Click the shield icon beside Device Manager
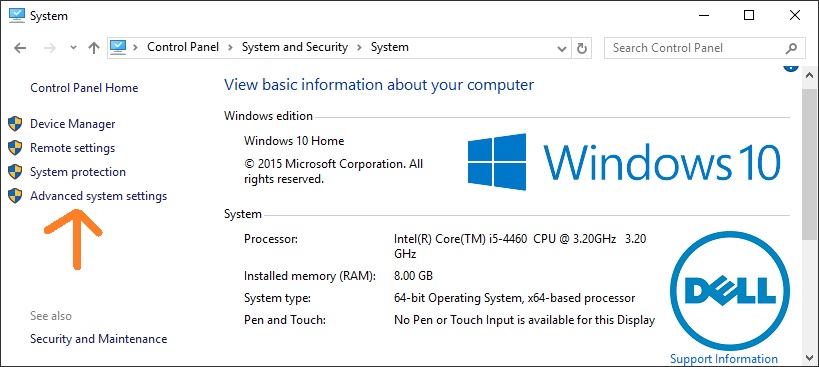 15,124
